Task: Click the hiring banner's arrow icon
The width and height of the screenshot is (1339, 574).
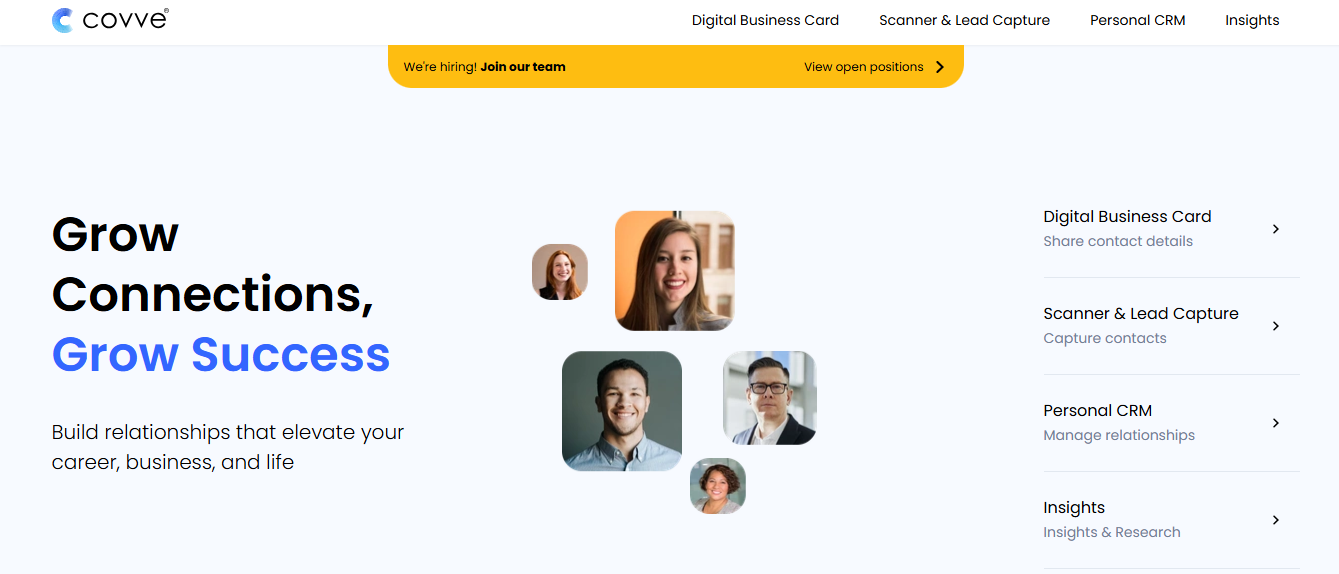Action: click(939, 67)
